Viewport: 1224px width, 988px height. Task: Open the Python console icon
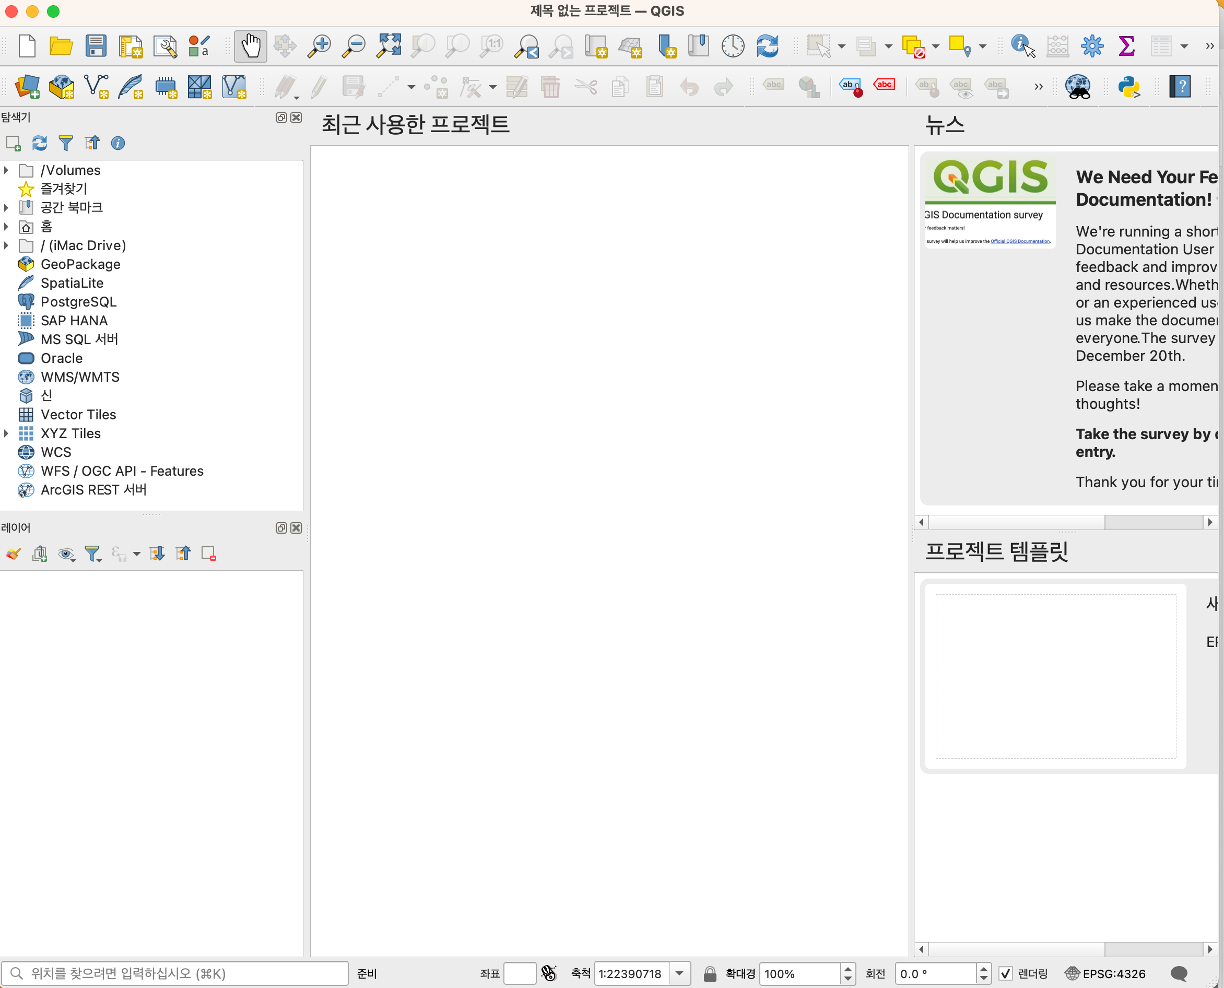tap(1130, 87)
